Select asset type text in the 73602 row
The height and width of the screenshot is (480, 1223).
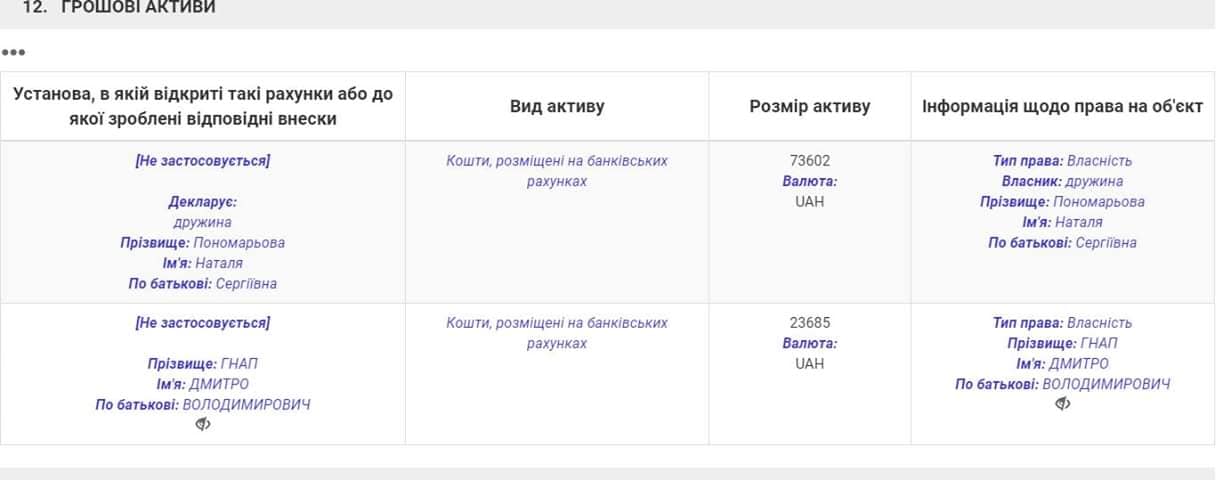[557, 171]
